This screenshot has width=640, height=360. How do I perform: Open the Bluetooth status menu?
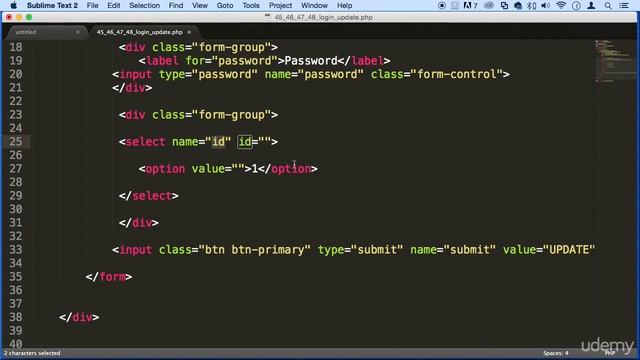click(531, 6)
